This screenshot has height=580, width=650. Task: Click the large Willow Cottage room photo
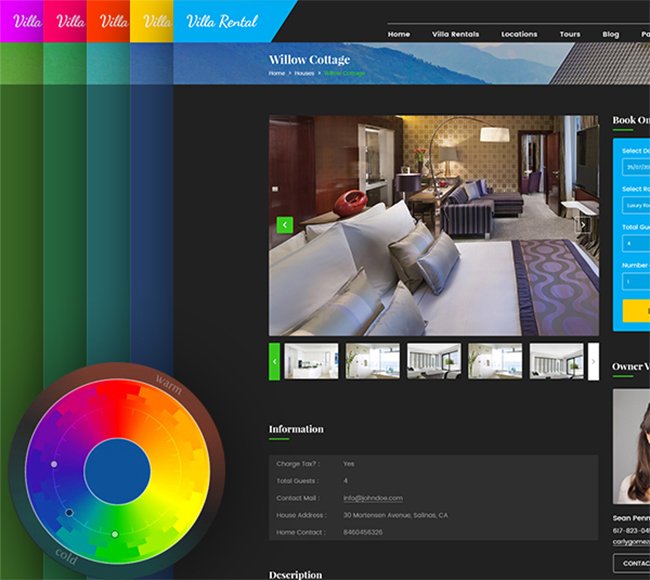(434, 226)
